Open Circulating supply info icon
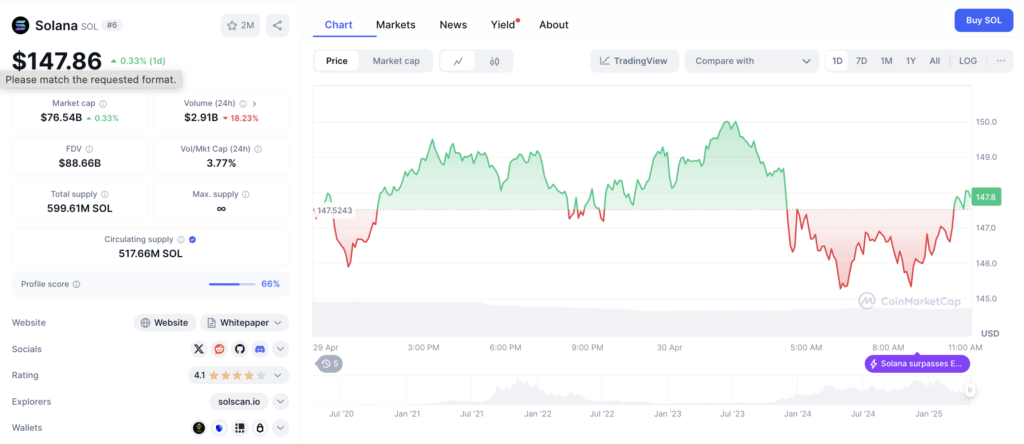Screen dimensions: 1024x444 [181, 240]
